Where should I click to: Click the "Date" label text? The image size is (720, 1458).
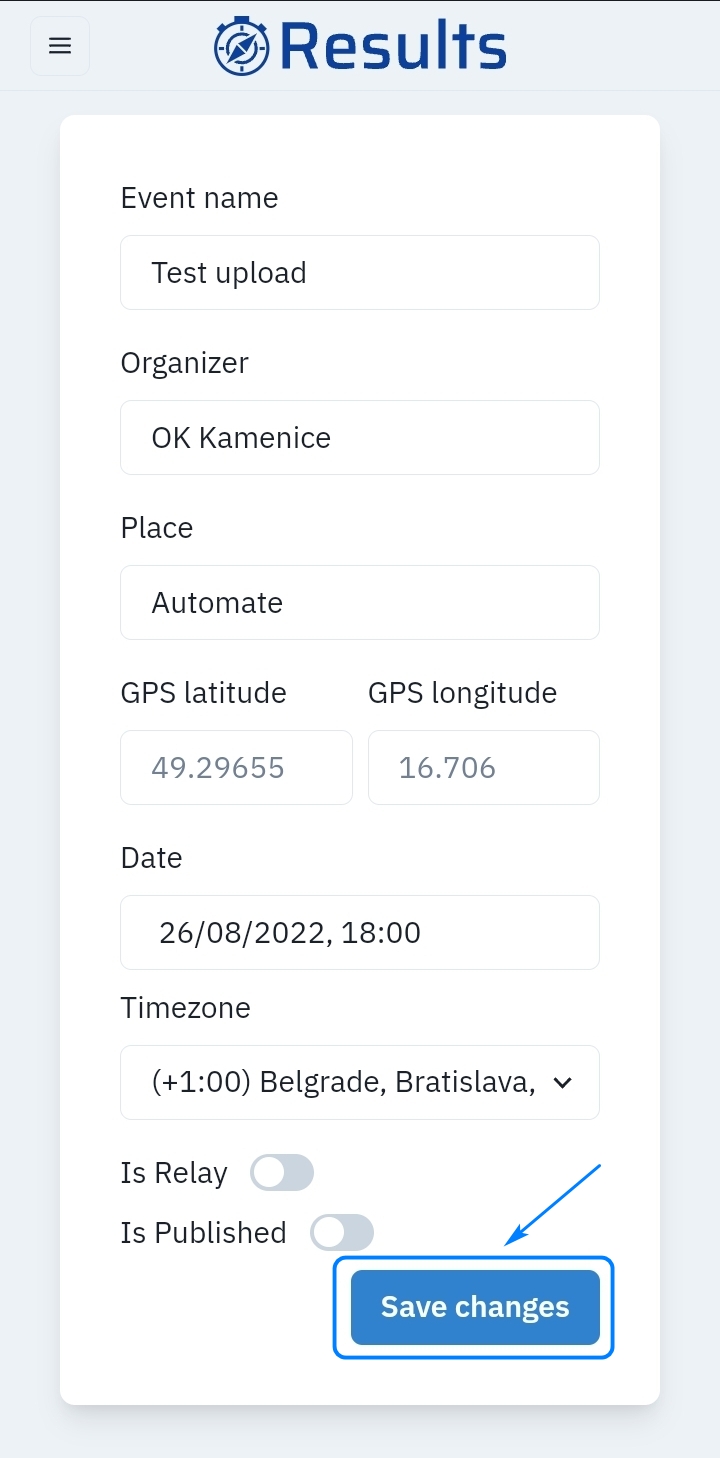151,858
